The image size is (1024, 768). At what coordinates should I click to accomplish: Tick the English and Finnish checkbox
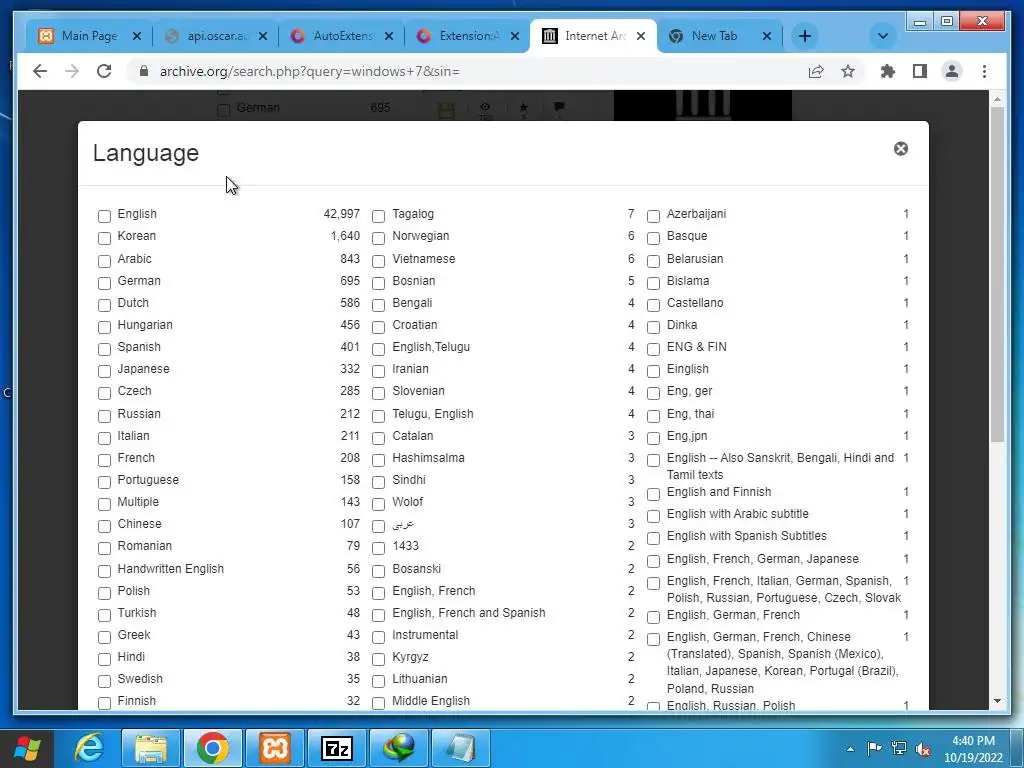[653, 494]
